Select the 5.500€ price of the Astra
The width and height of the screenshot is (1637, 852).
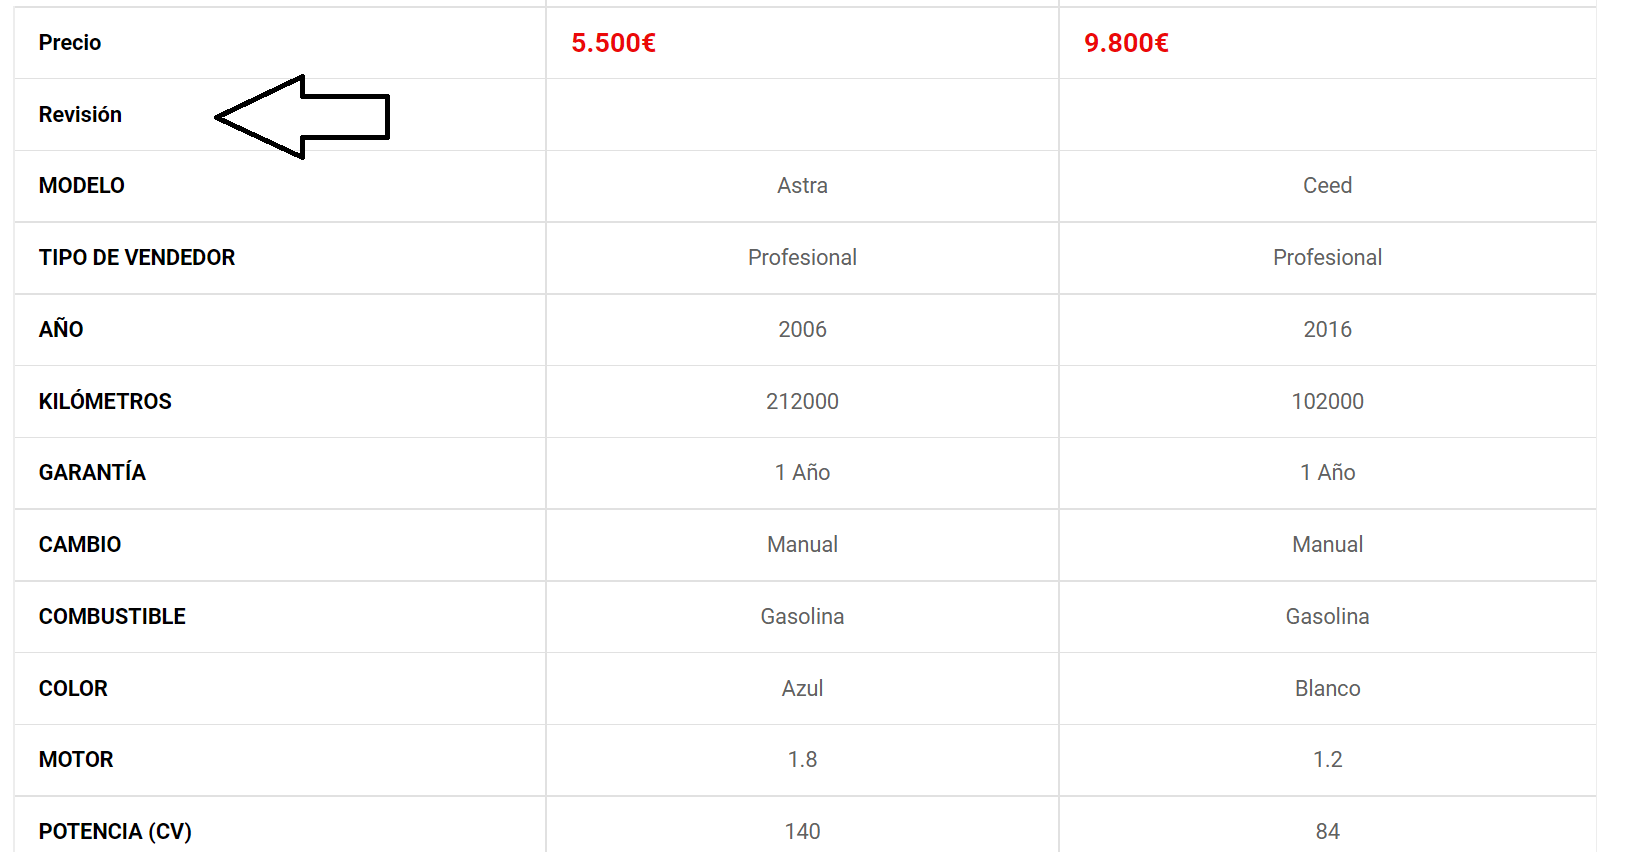click(613, 43)
